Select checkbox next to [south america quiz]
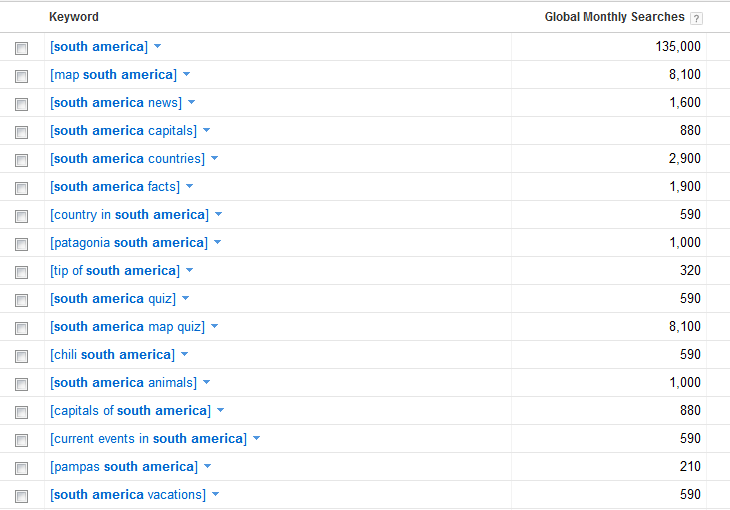The image size is (730, 510). pos(21,300)
